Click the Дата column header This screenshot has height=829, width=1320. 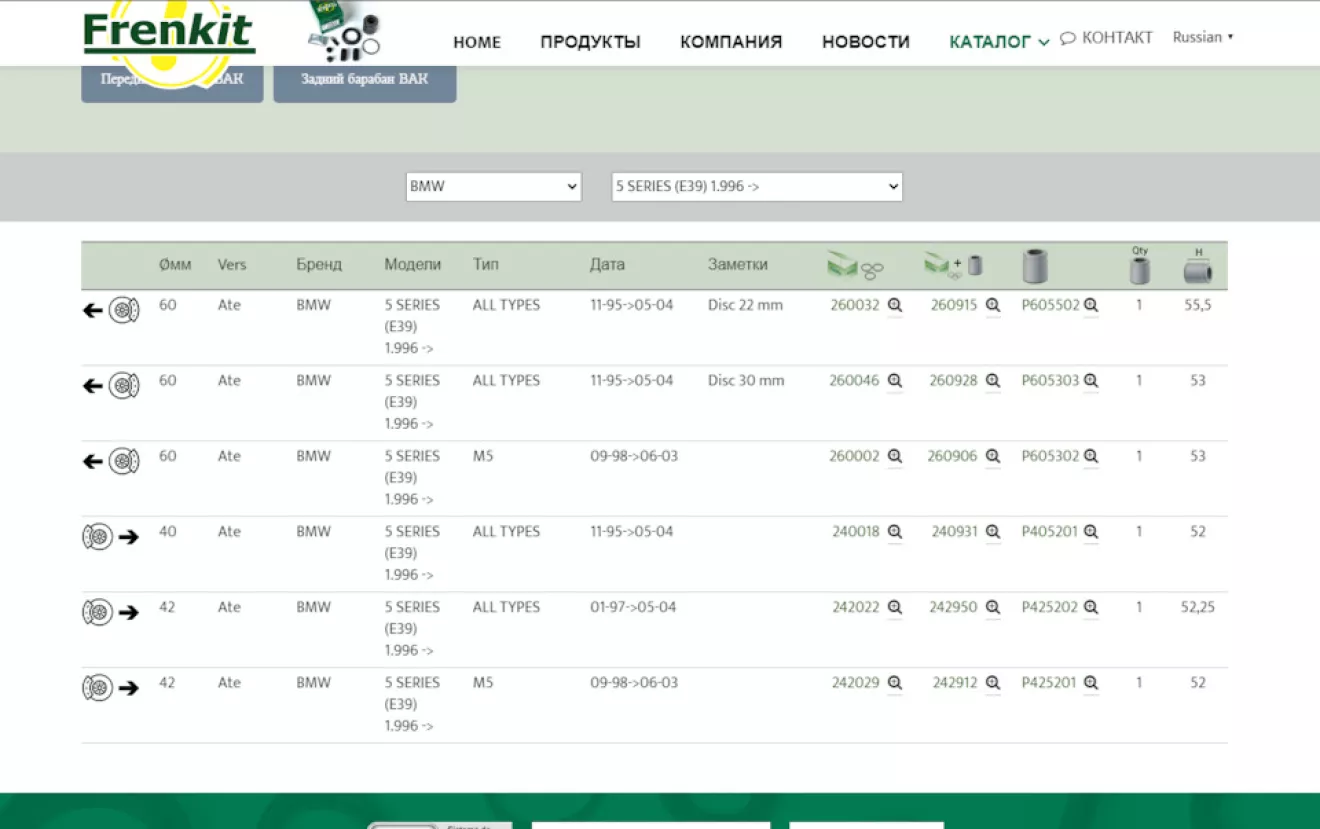[x=607, y=265]
